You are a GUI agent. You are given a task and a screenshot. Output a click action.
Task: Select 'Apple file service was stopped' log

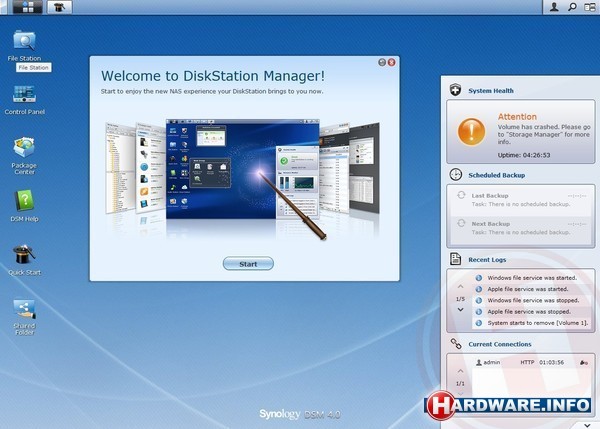click(x=532, y=312)
